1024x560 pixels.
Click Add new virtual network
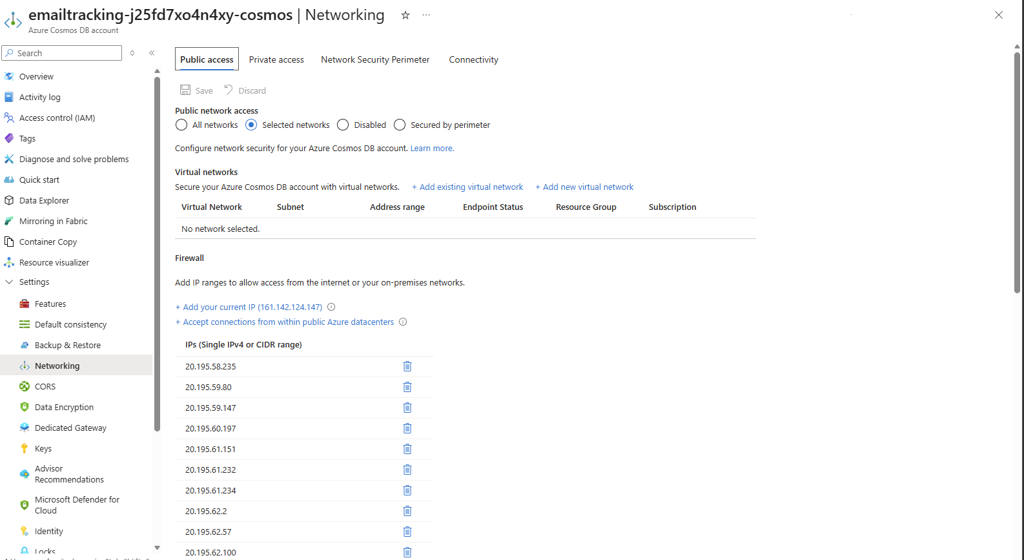tap(584, 187)
